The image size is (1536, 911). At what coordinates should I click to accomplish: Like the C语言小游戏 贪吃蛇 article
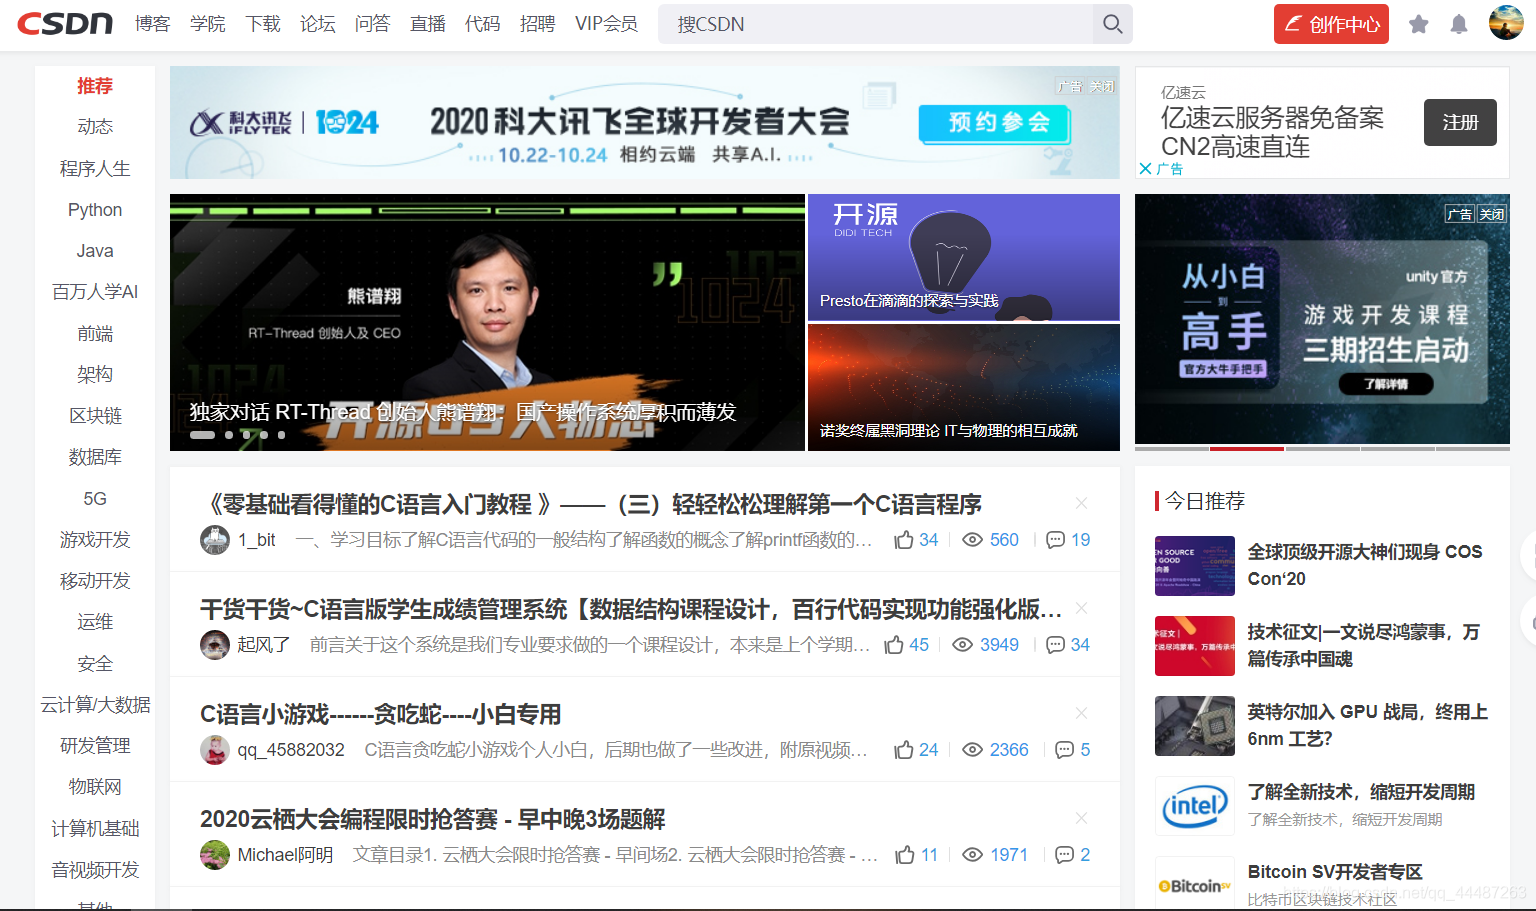coord(904,750)
